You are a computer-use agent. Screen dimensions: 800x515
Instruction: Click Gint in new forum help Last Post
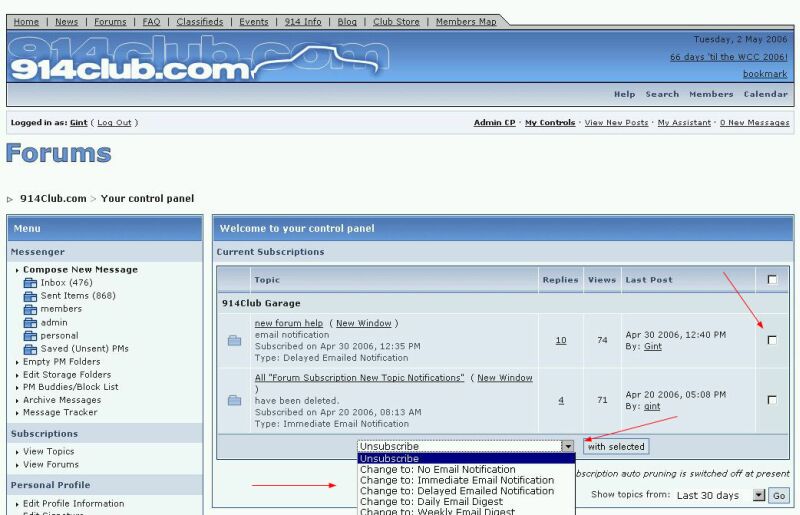tap(653, 347)
